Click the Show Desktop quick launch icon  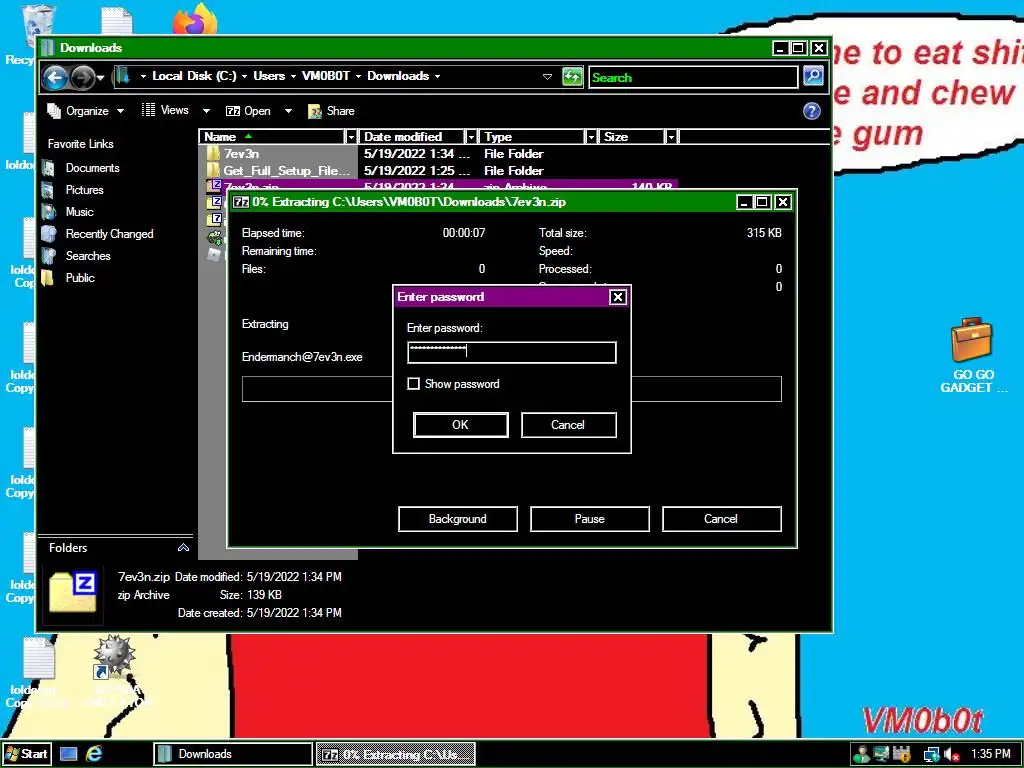point(69,754)
